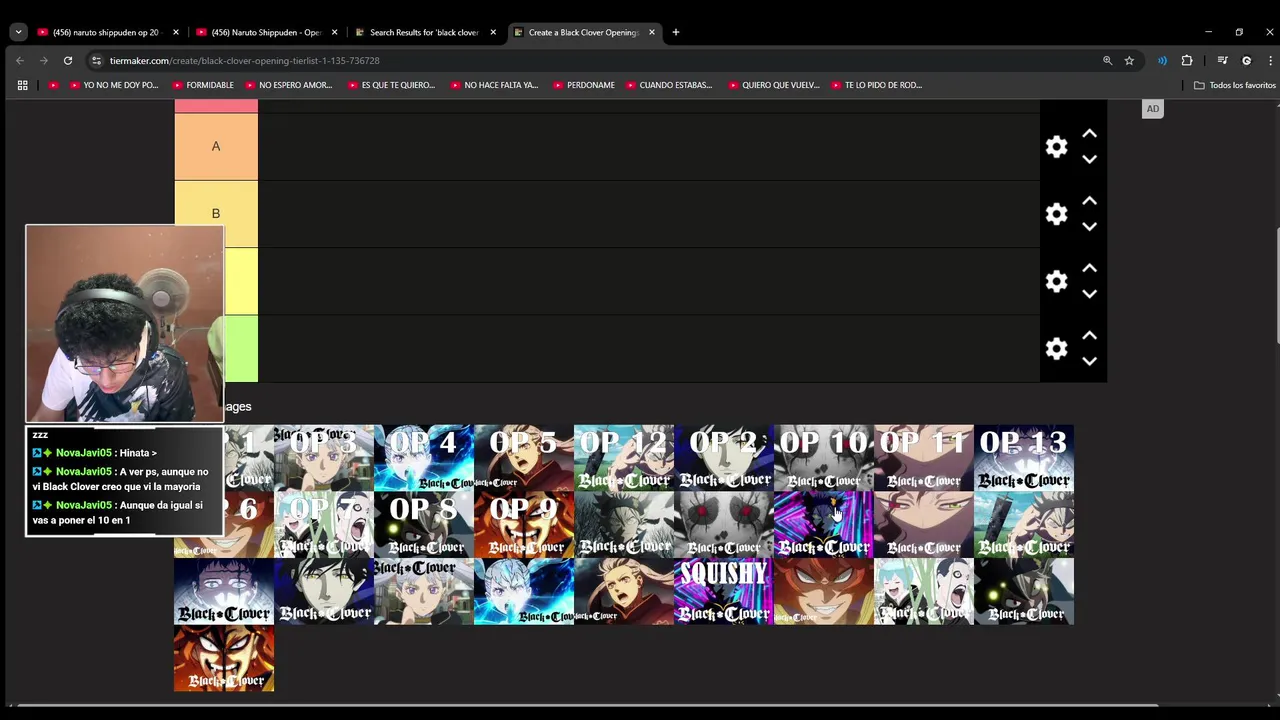Image resolution: width=1280 pixels, height=720 pixels.
Task: Open settings gear for the green tier row
Action: 1056,348
